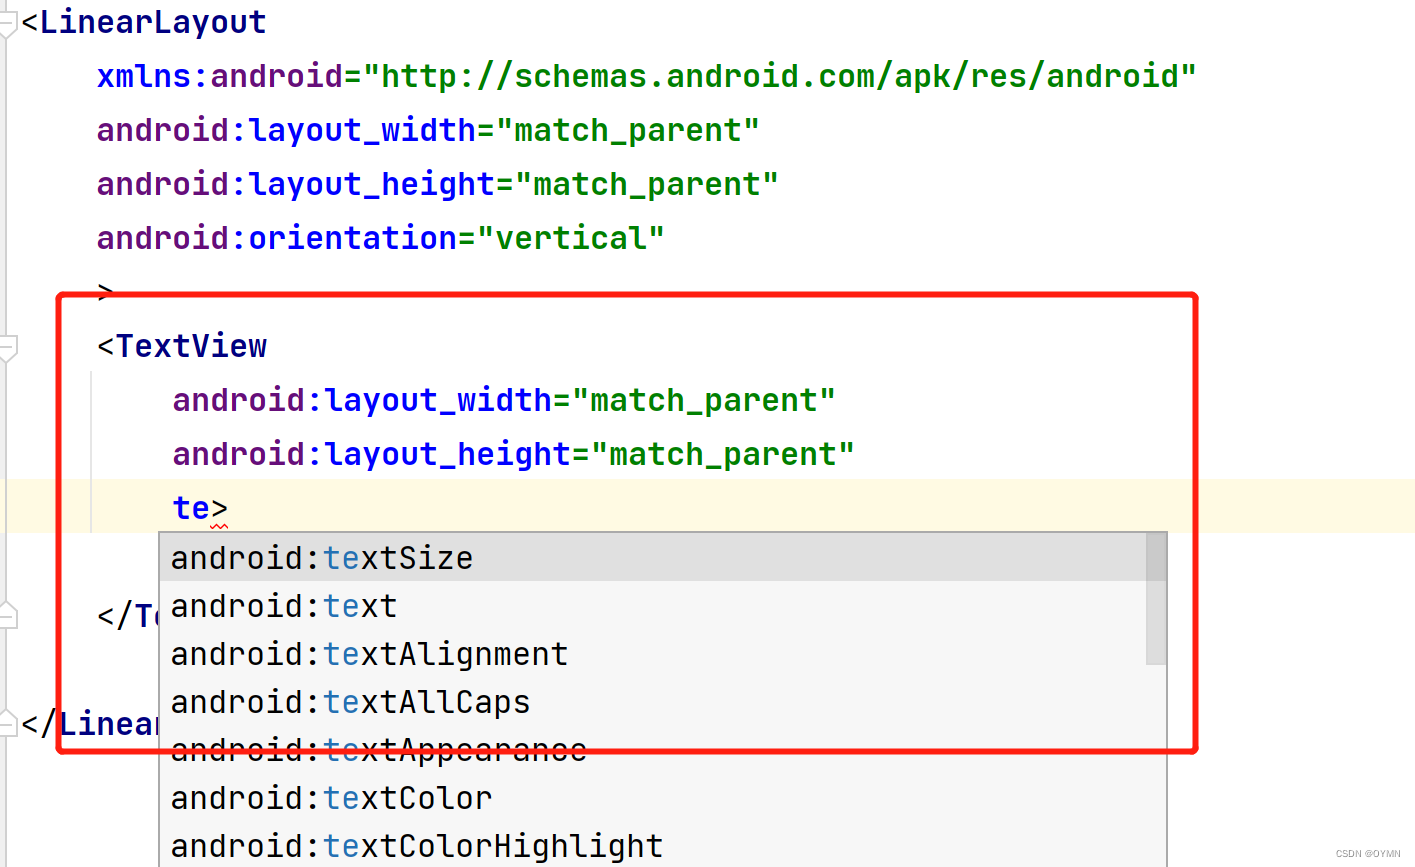The width and height of the screenshot is (1415, 867).
Task: Click the closing LinearLayout tag fold marker
Action: [7, 722]
